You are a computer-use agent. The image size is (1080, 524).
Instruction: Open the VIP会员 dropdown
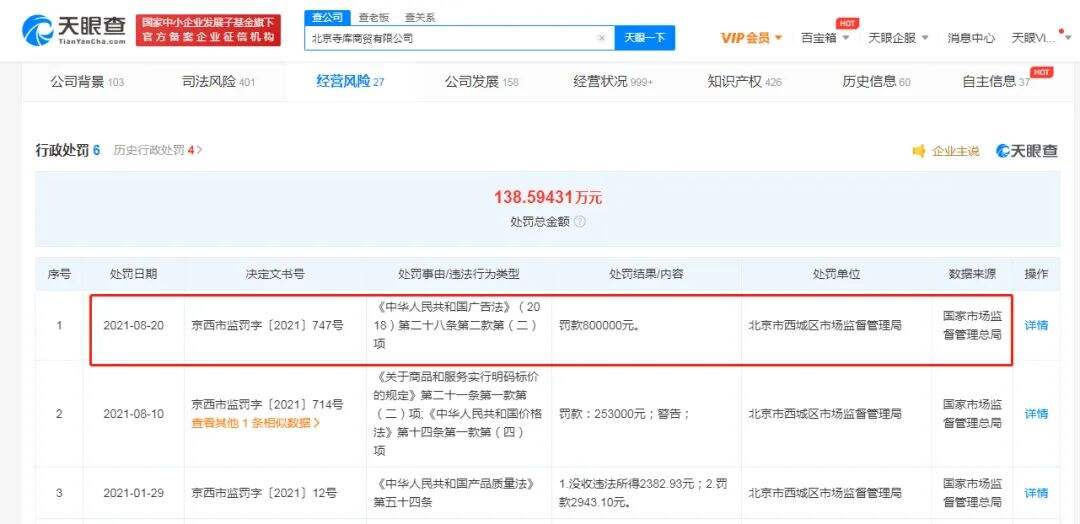751,38
